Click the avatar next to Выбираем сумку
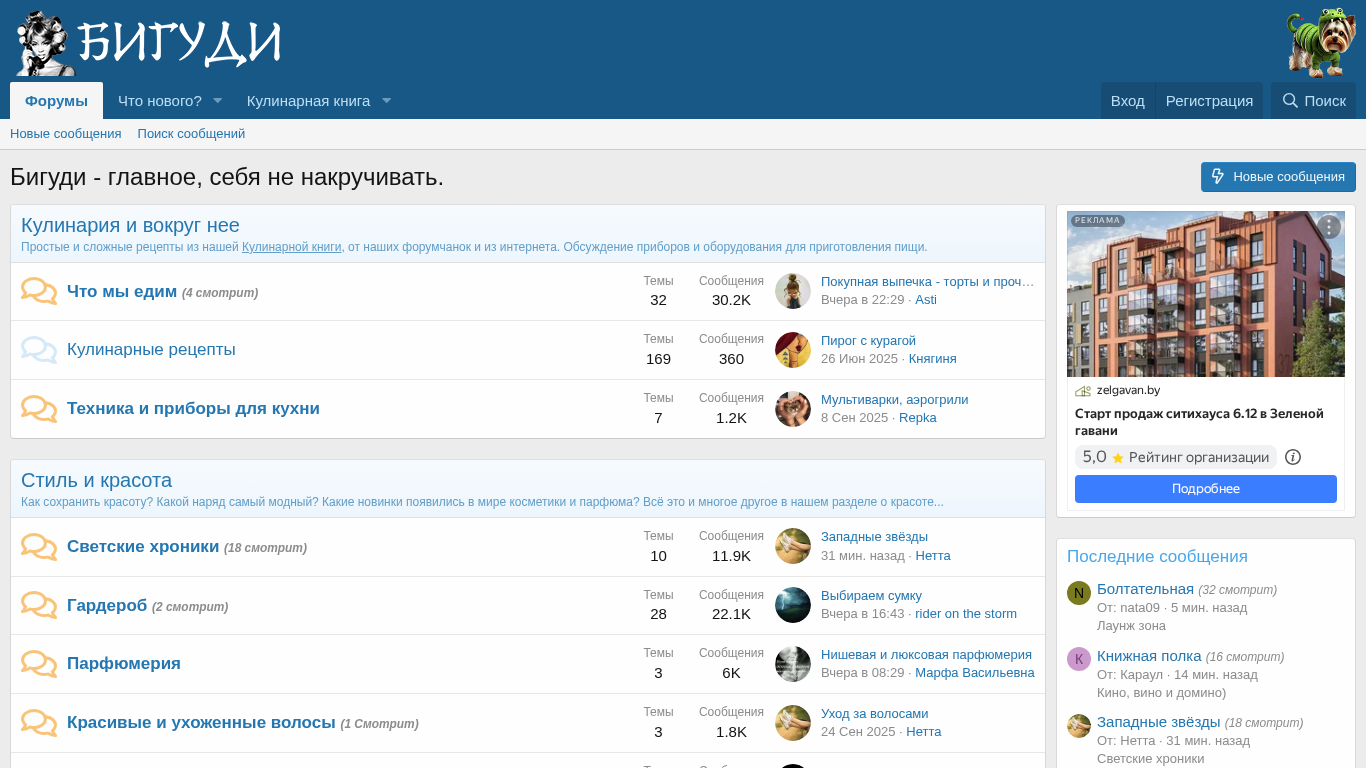Image resolution: width=1366 pixels, height=768 pixels. [x=793, y=605]
